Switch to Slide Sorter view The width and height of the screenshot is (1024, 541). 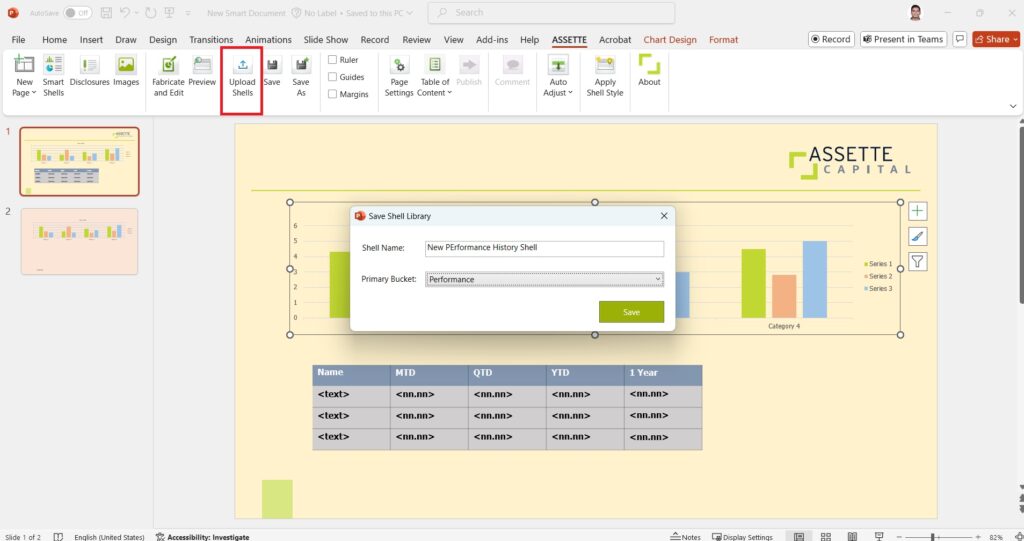click(x=825, y=536)
